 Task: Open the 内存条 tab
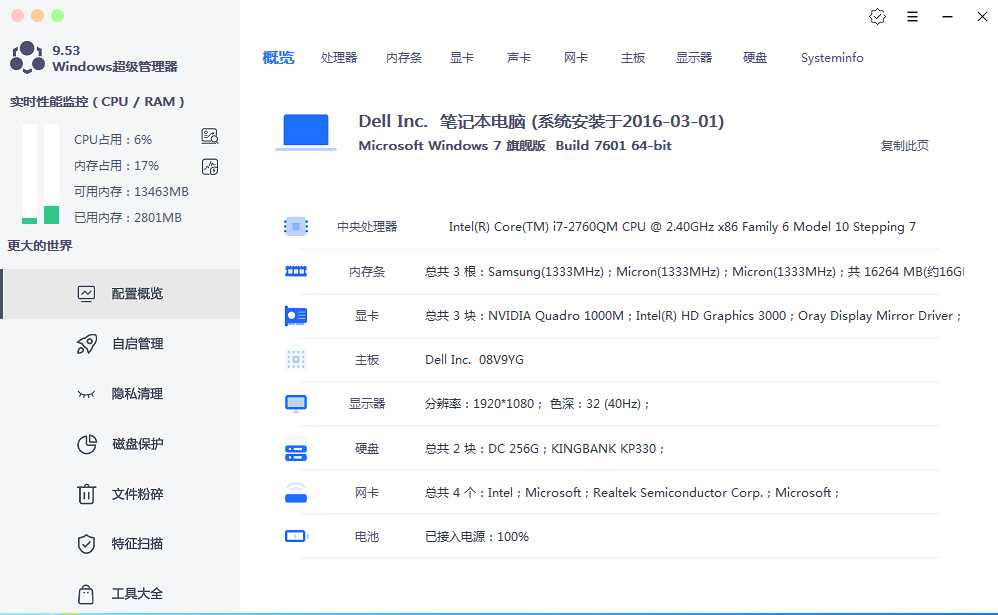[404, 58]
